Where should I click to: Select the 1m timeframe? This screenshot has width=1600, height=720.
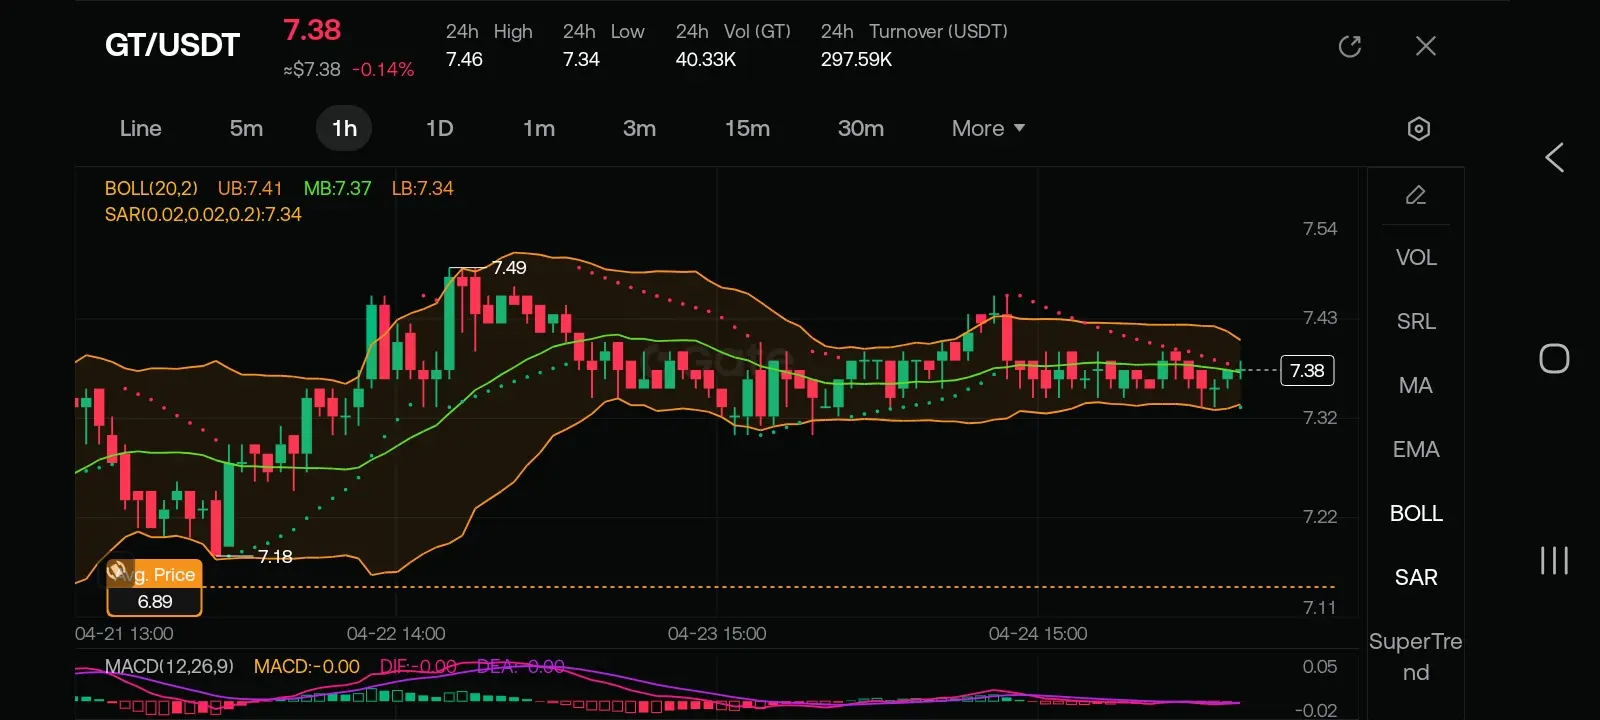point(539,128)
